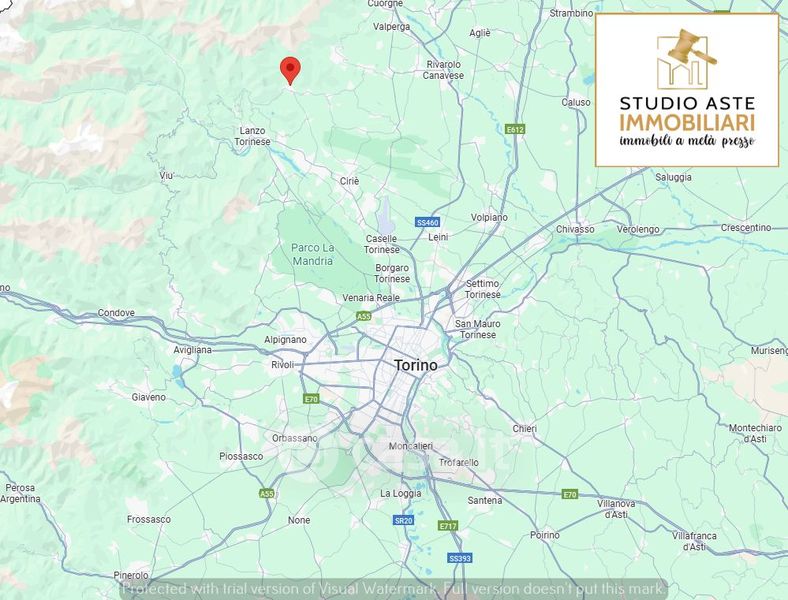Viewport: 788px width, 600px height.
Task: Click the Chieri town label
Action: click(x=525, y=429)
